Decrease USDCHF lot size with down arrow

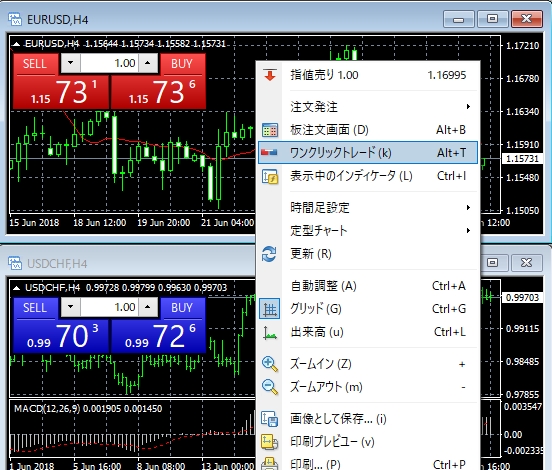click(x=70, y=307)
